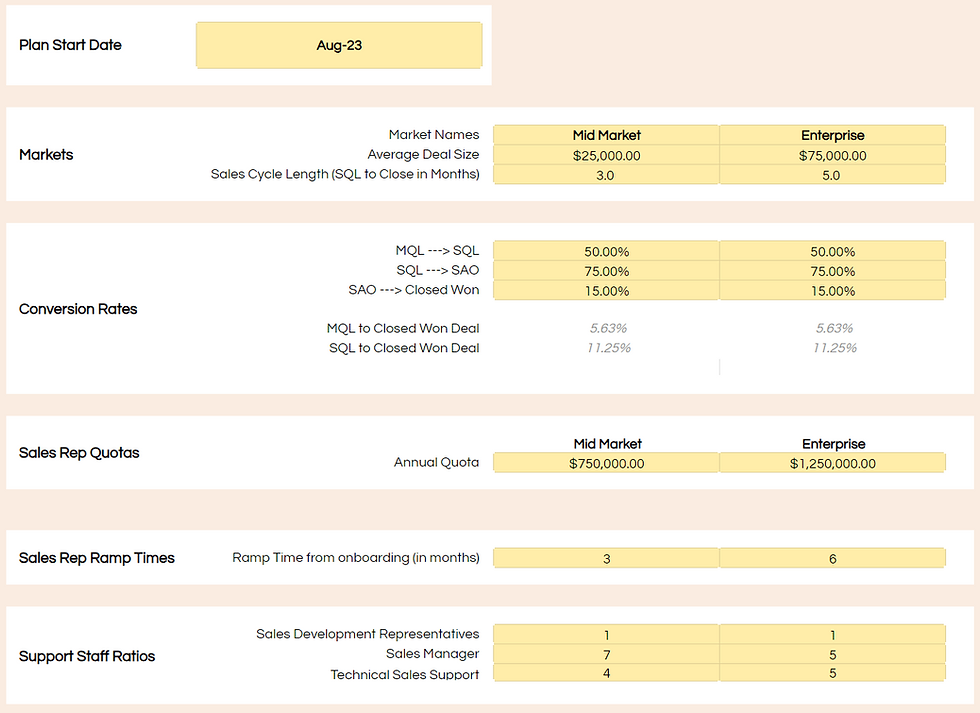Select the Enterprise market name header
Viewport: 980px width, 713px height.
tap(833, 135)
